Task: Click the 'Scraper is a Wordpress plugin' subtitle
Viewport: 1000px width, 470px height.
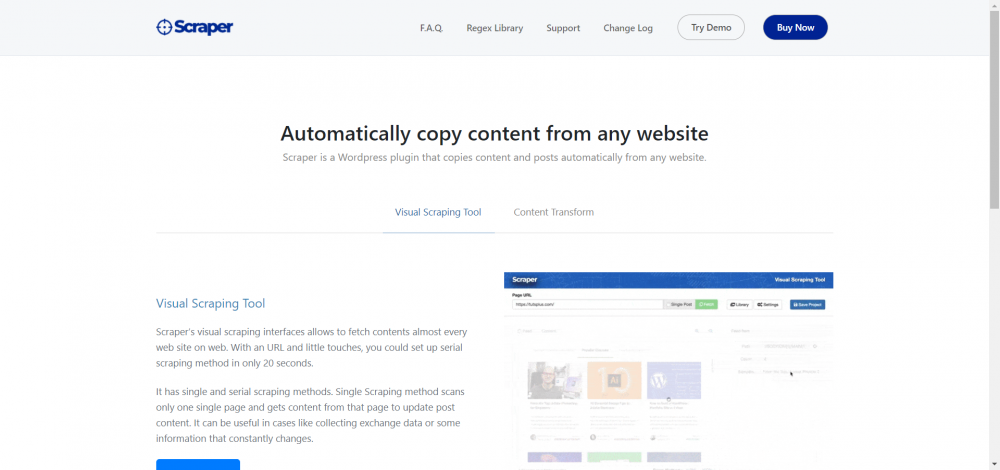Action: 494,158
